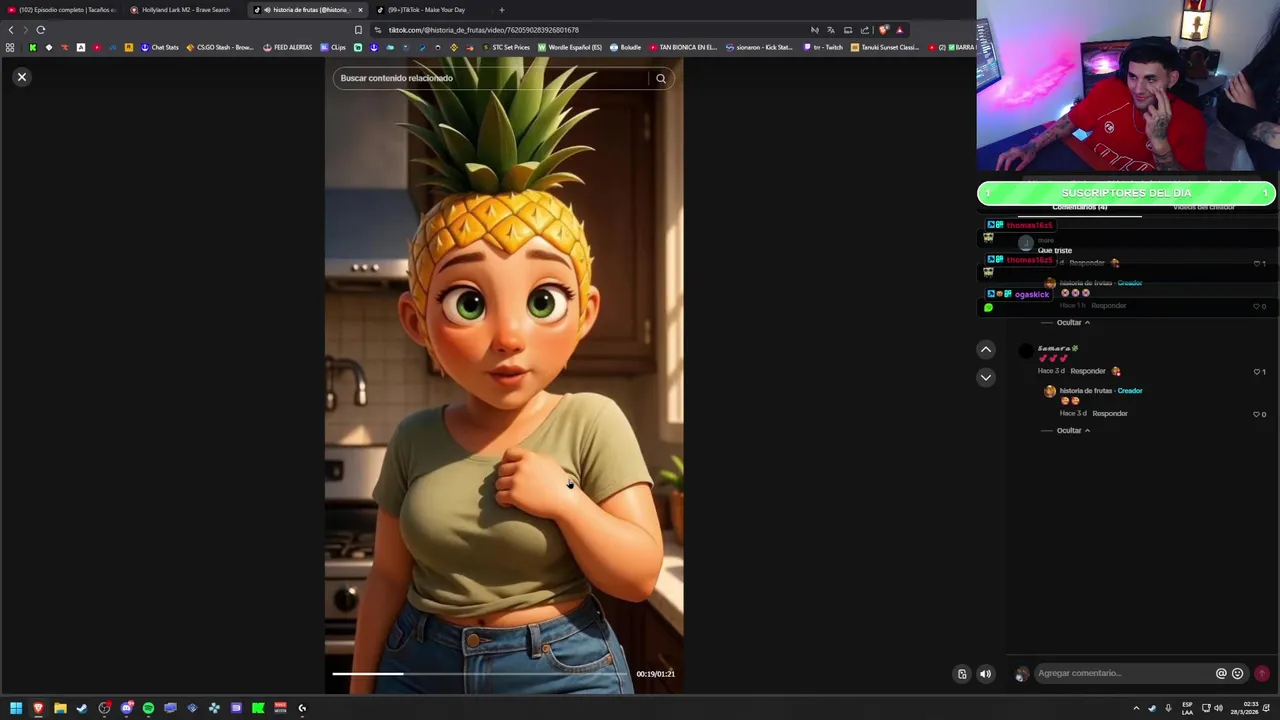Like Samara's comment with the heart
The image size is (1280, 720).
click(1258, 371)
